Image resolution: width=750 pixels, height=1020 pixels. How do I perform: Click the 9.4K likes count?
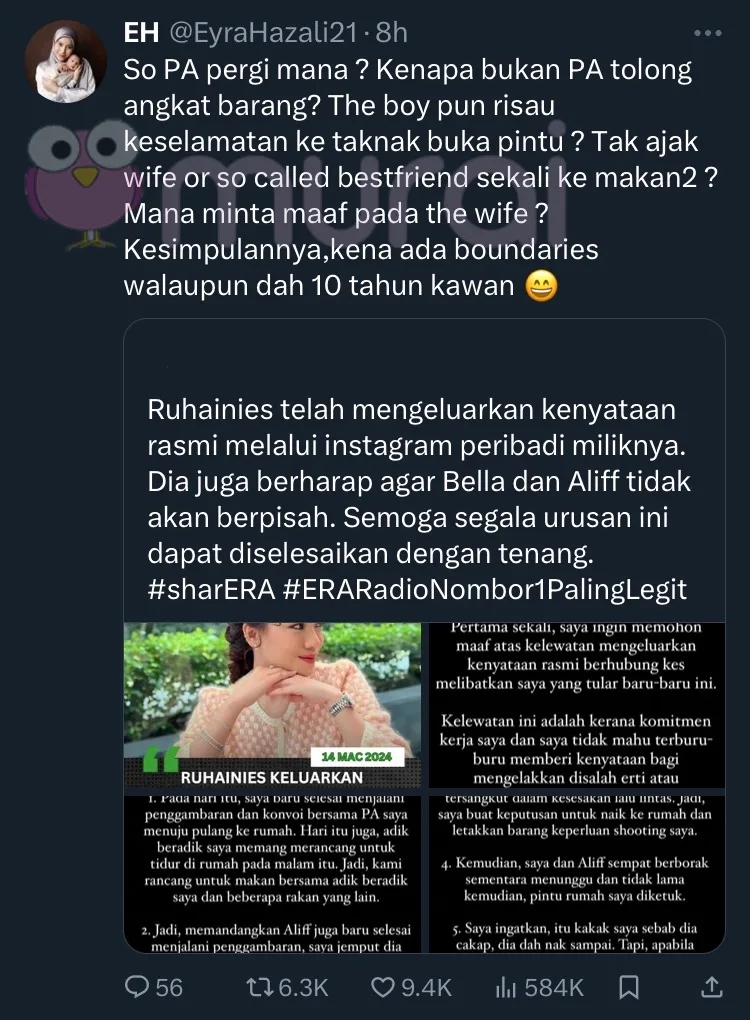[x=426, y=987]
